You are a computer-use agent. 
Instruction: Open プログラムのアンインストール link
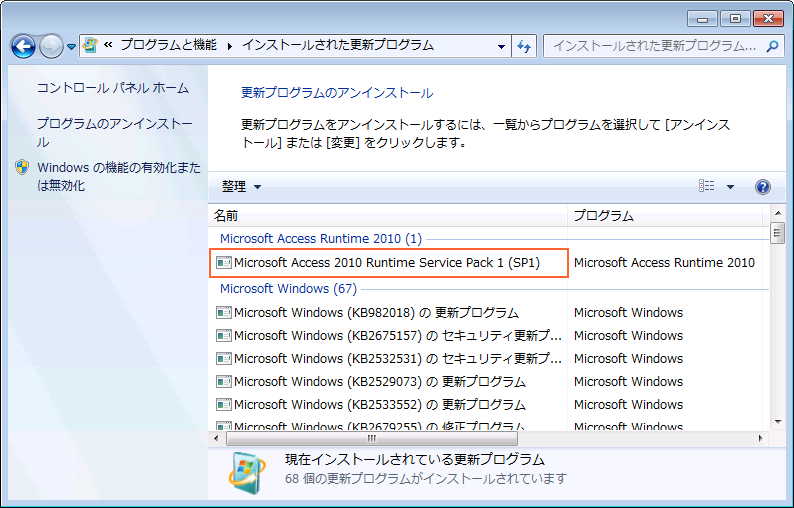114,133
